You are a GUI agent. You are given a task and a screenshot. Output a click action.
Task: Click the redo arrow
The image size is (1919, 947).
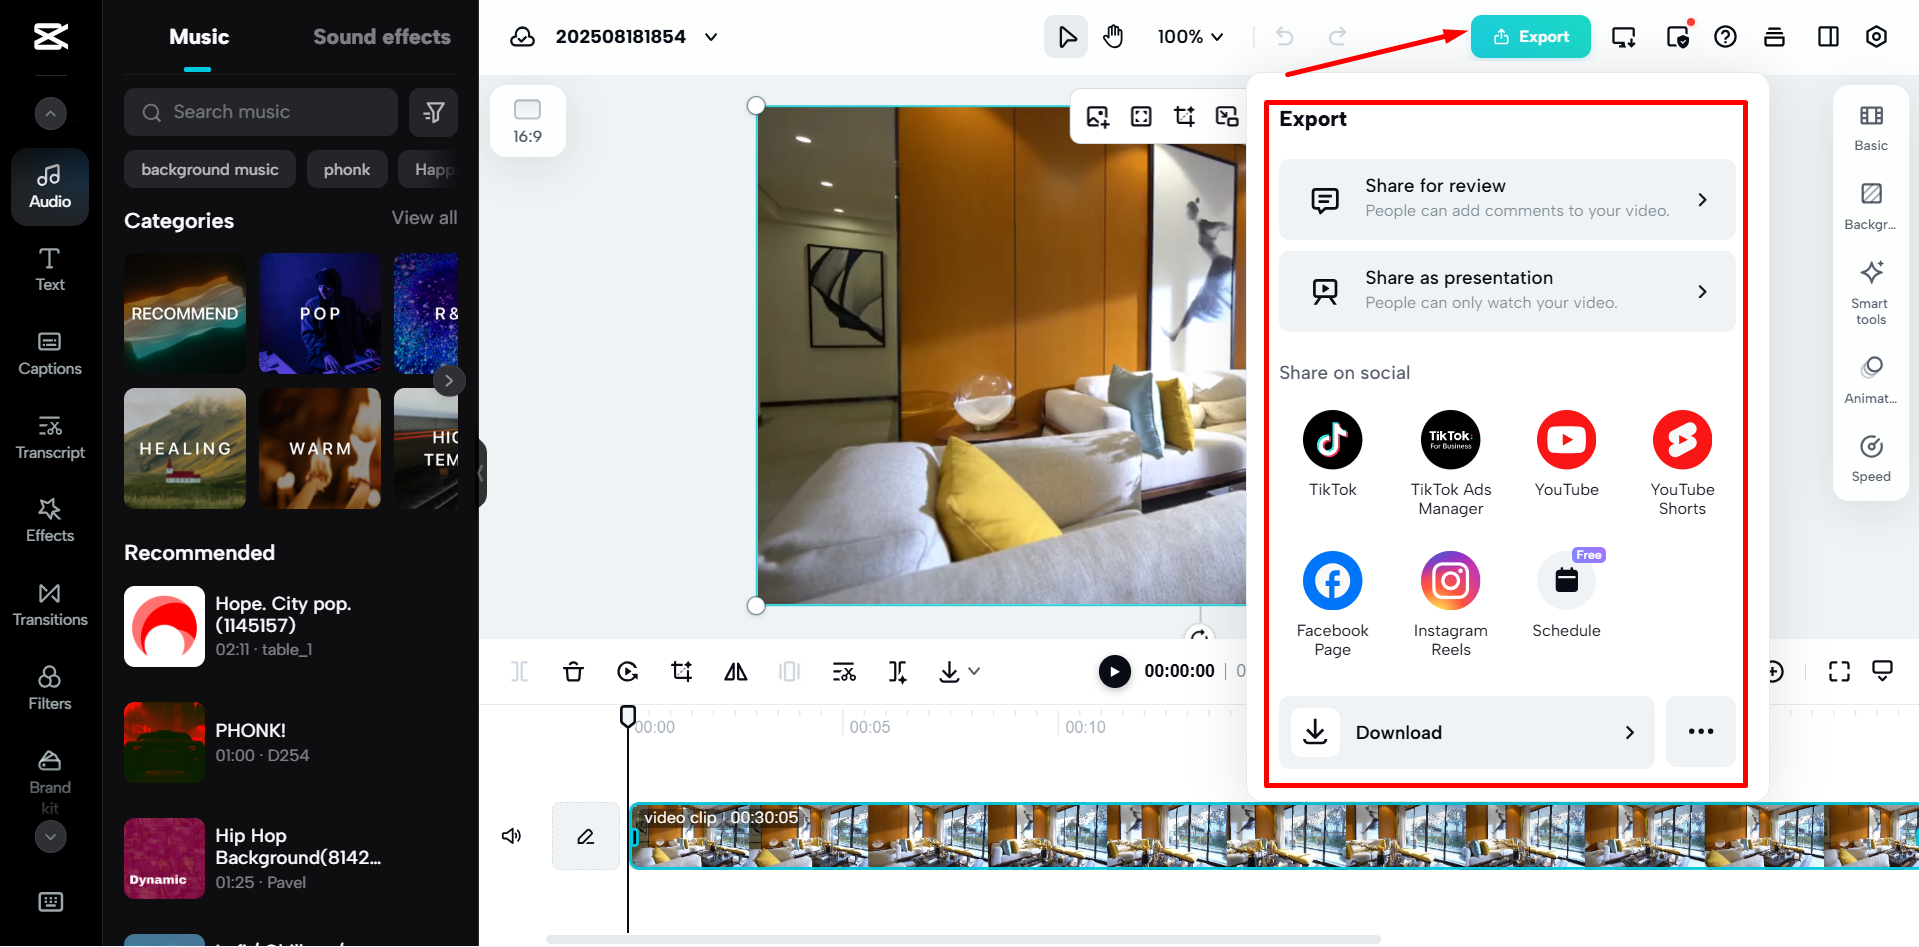click(1337, 37)
